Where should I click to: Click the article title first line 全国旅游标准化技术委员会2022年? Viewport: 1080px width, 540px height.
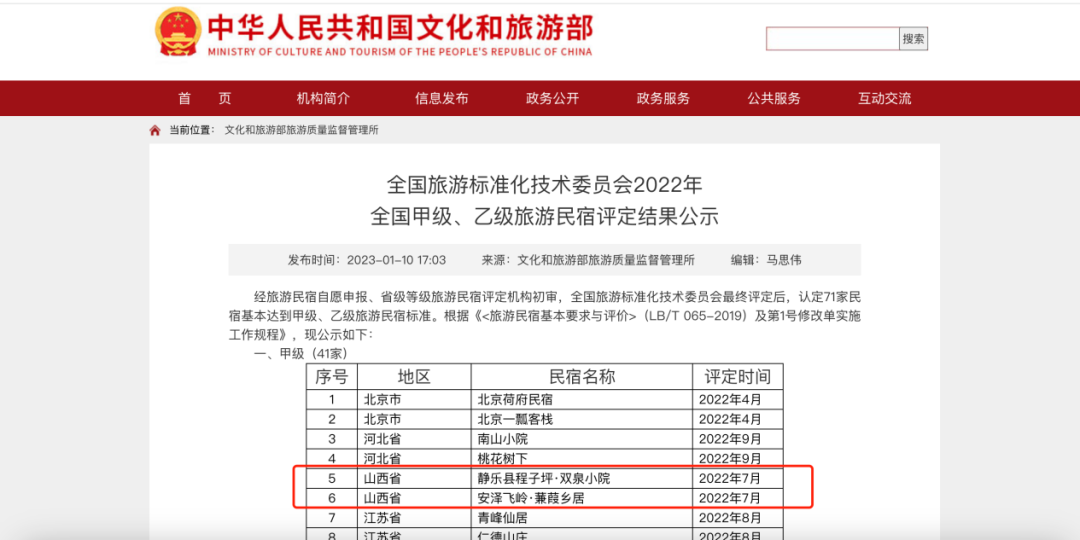[x=544, y=185]
